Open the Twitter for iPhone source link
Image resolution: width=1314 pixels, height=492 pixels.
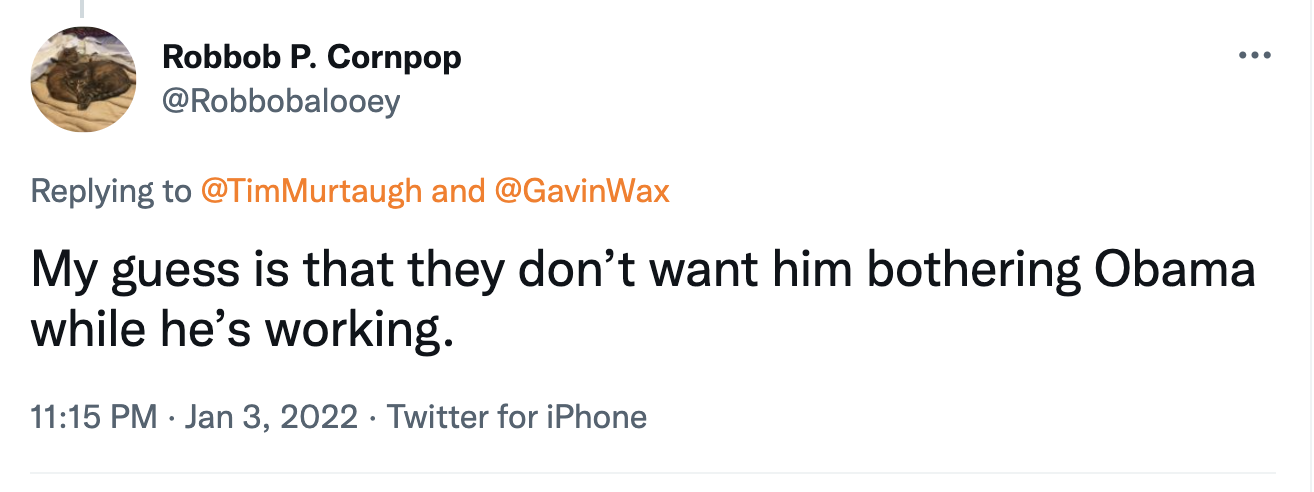tap(516, 416)
